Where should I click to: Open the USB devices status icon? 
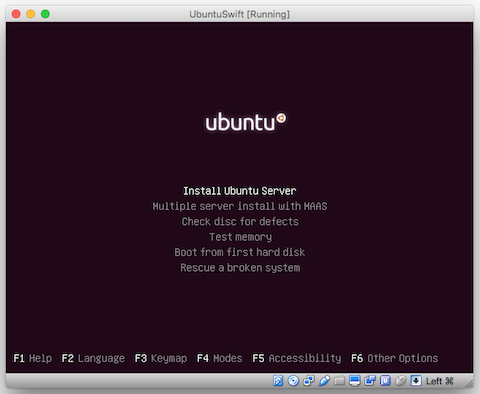pos(324,380)
